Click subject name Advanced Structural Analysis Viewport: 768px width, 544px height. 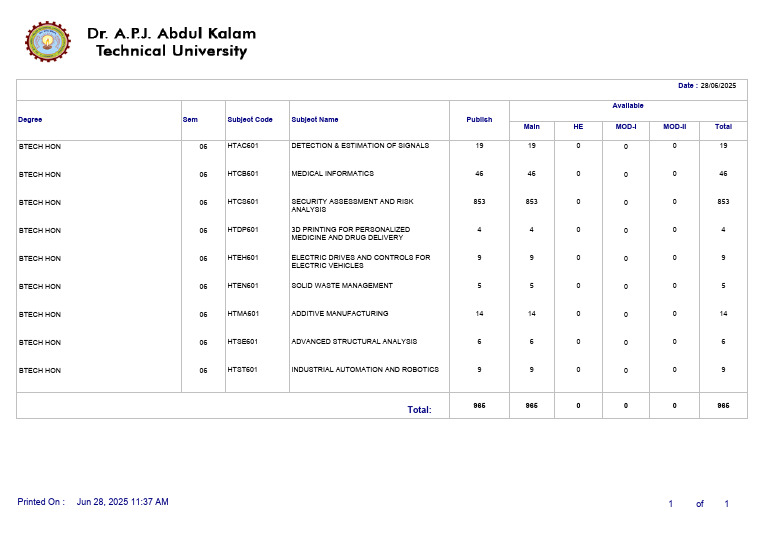click(x=354, y=341)
